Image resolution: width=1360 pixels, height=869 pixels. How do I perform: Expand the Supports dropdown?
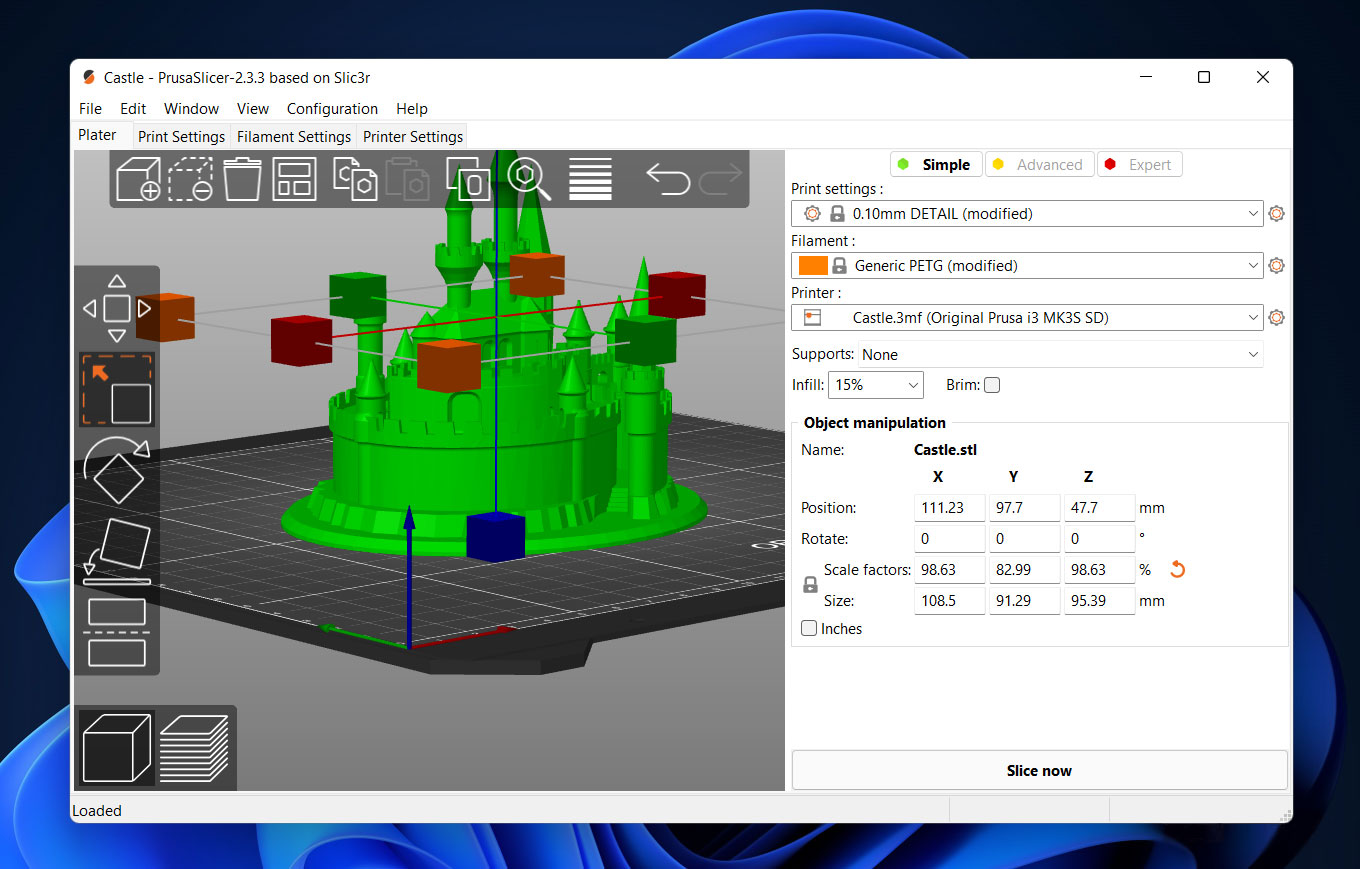1060,355
